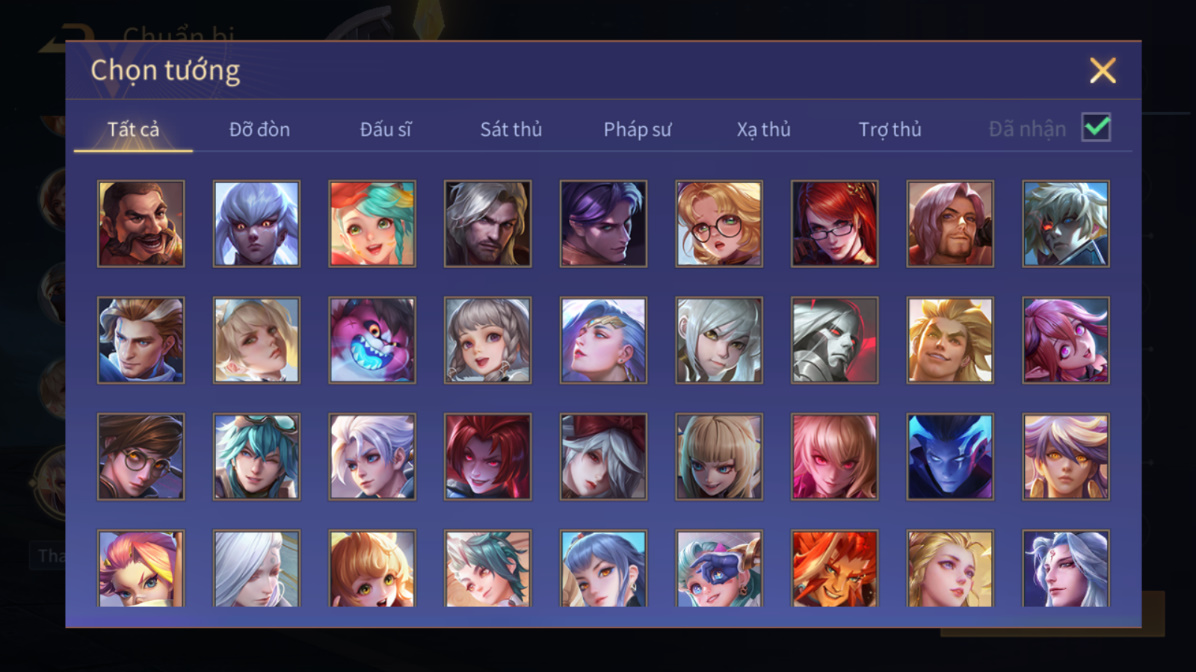The image size is (1196, 672).
Task: Pick the grayscale armored hero with red eye
Action: click(834, 340)
